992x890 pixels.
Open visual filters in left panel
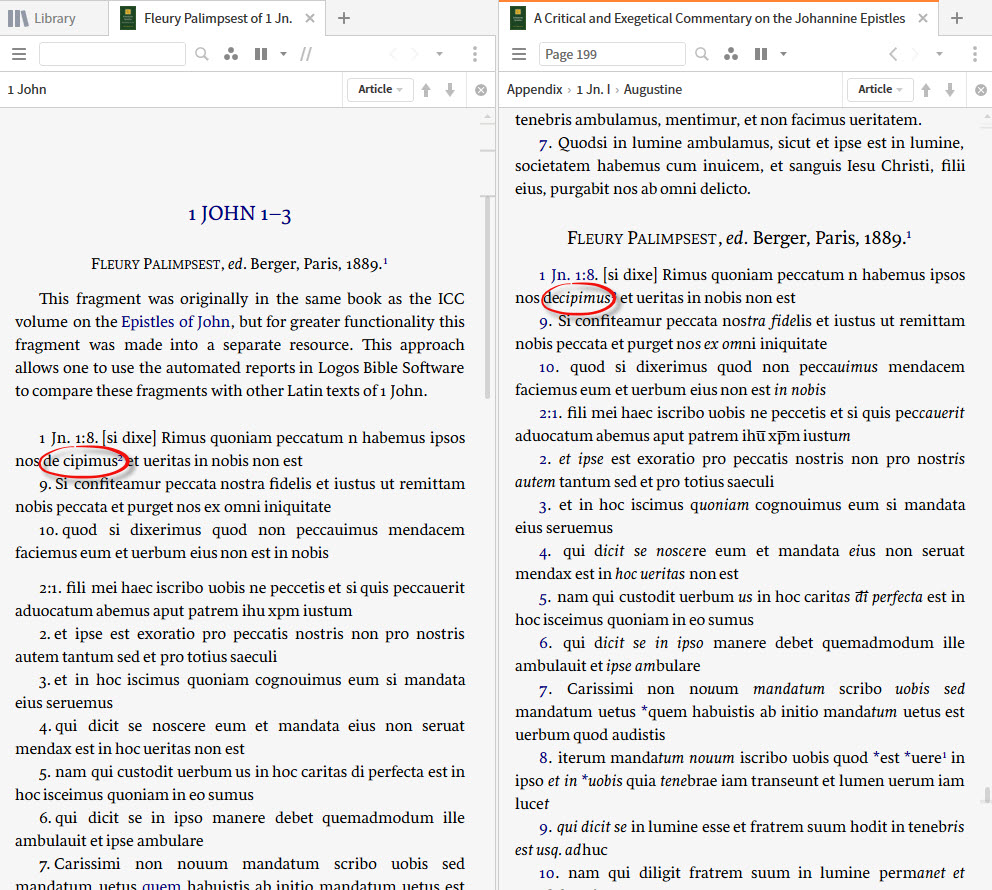(x=231, y=54)
